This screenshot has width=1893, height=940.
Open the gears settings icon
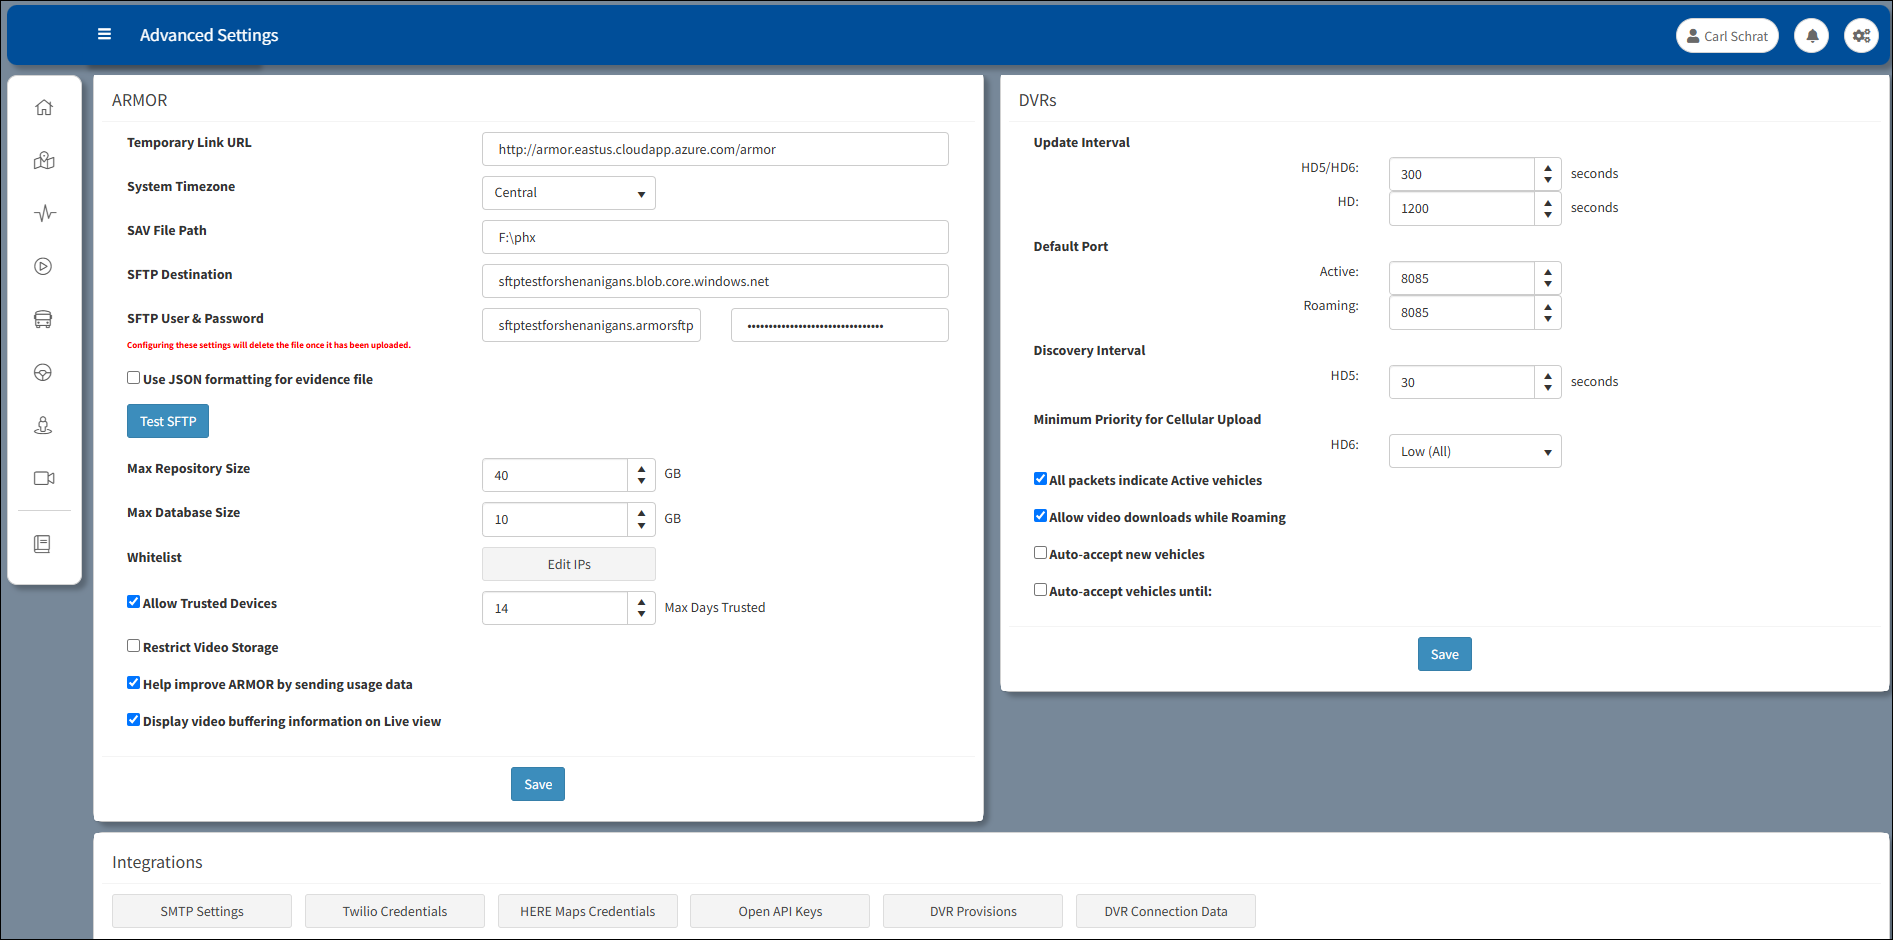coord(1861,36)
